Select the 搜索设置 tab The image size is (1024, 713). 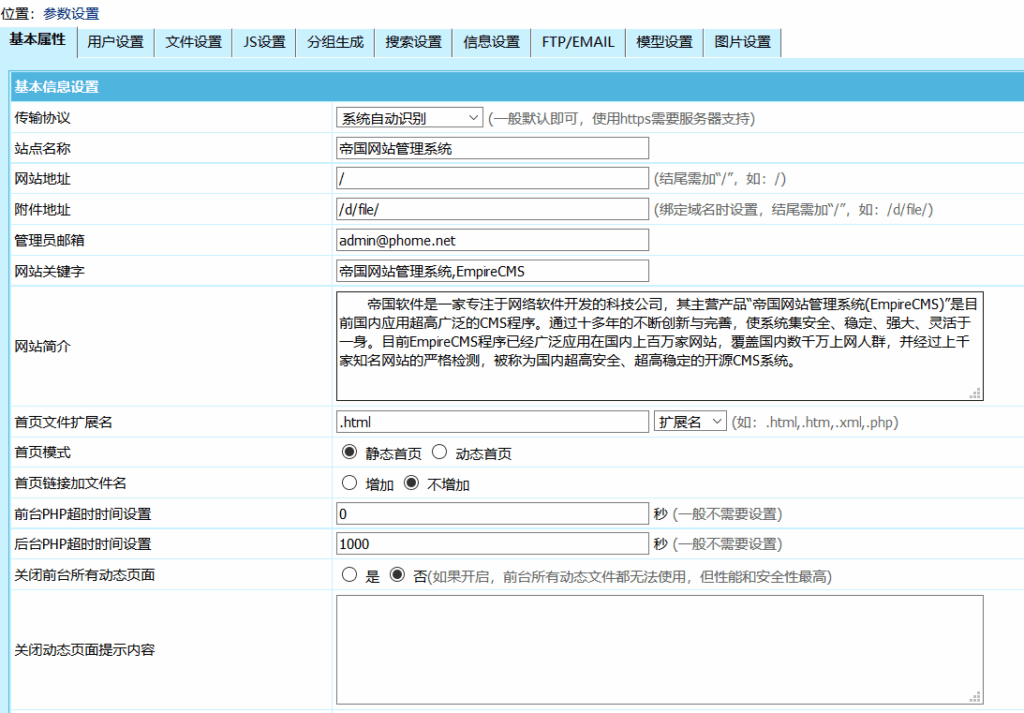[413, 42]
